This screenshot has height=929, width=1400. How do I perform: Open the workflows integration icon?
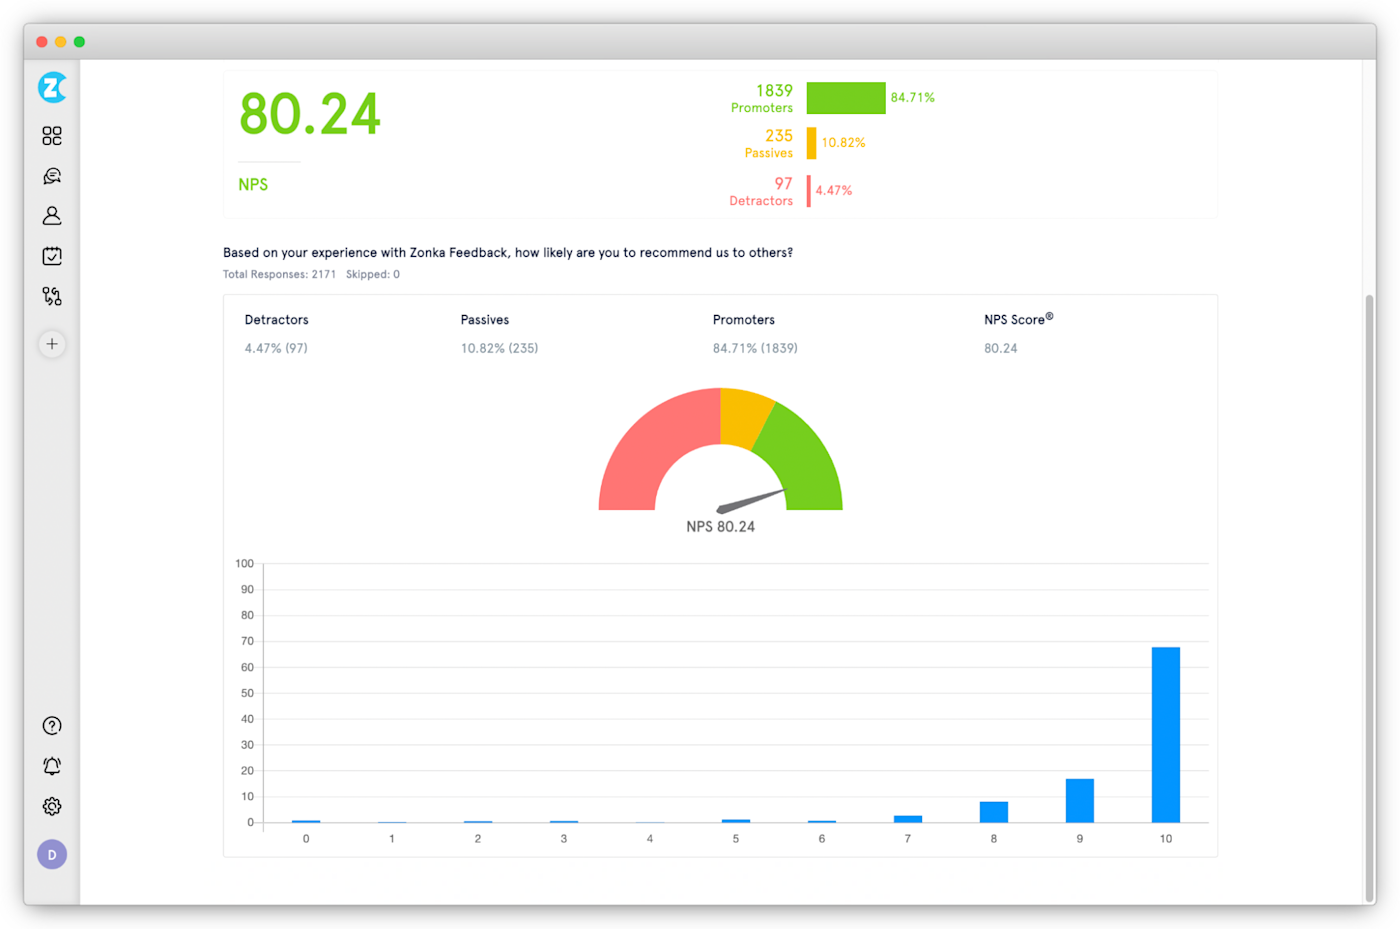[52, 296]
